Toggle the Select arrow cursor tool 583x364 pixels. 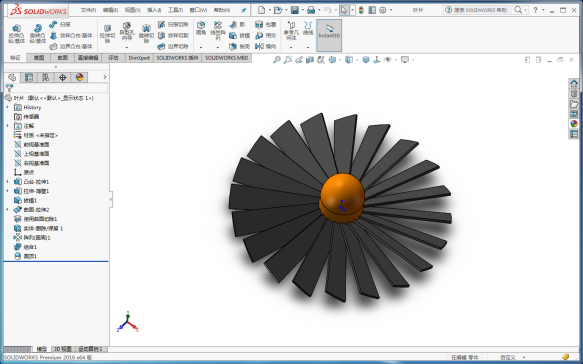point(344,10)
